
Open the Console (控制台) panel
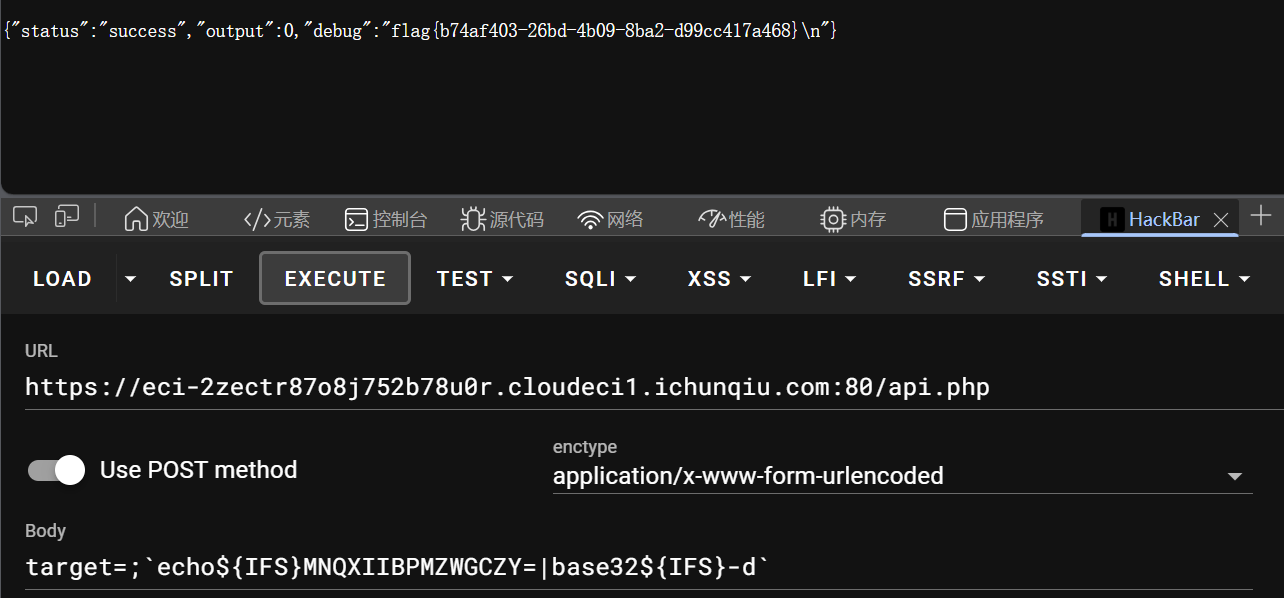click(386, 220)
